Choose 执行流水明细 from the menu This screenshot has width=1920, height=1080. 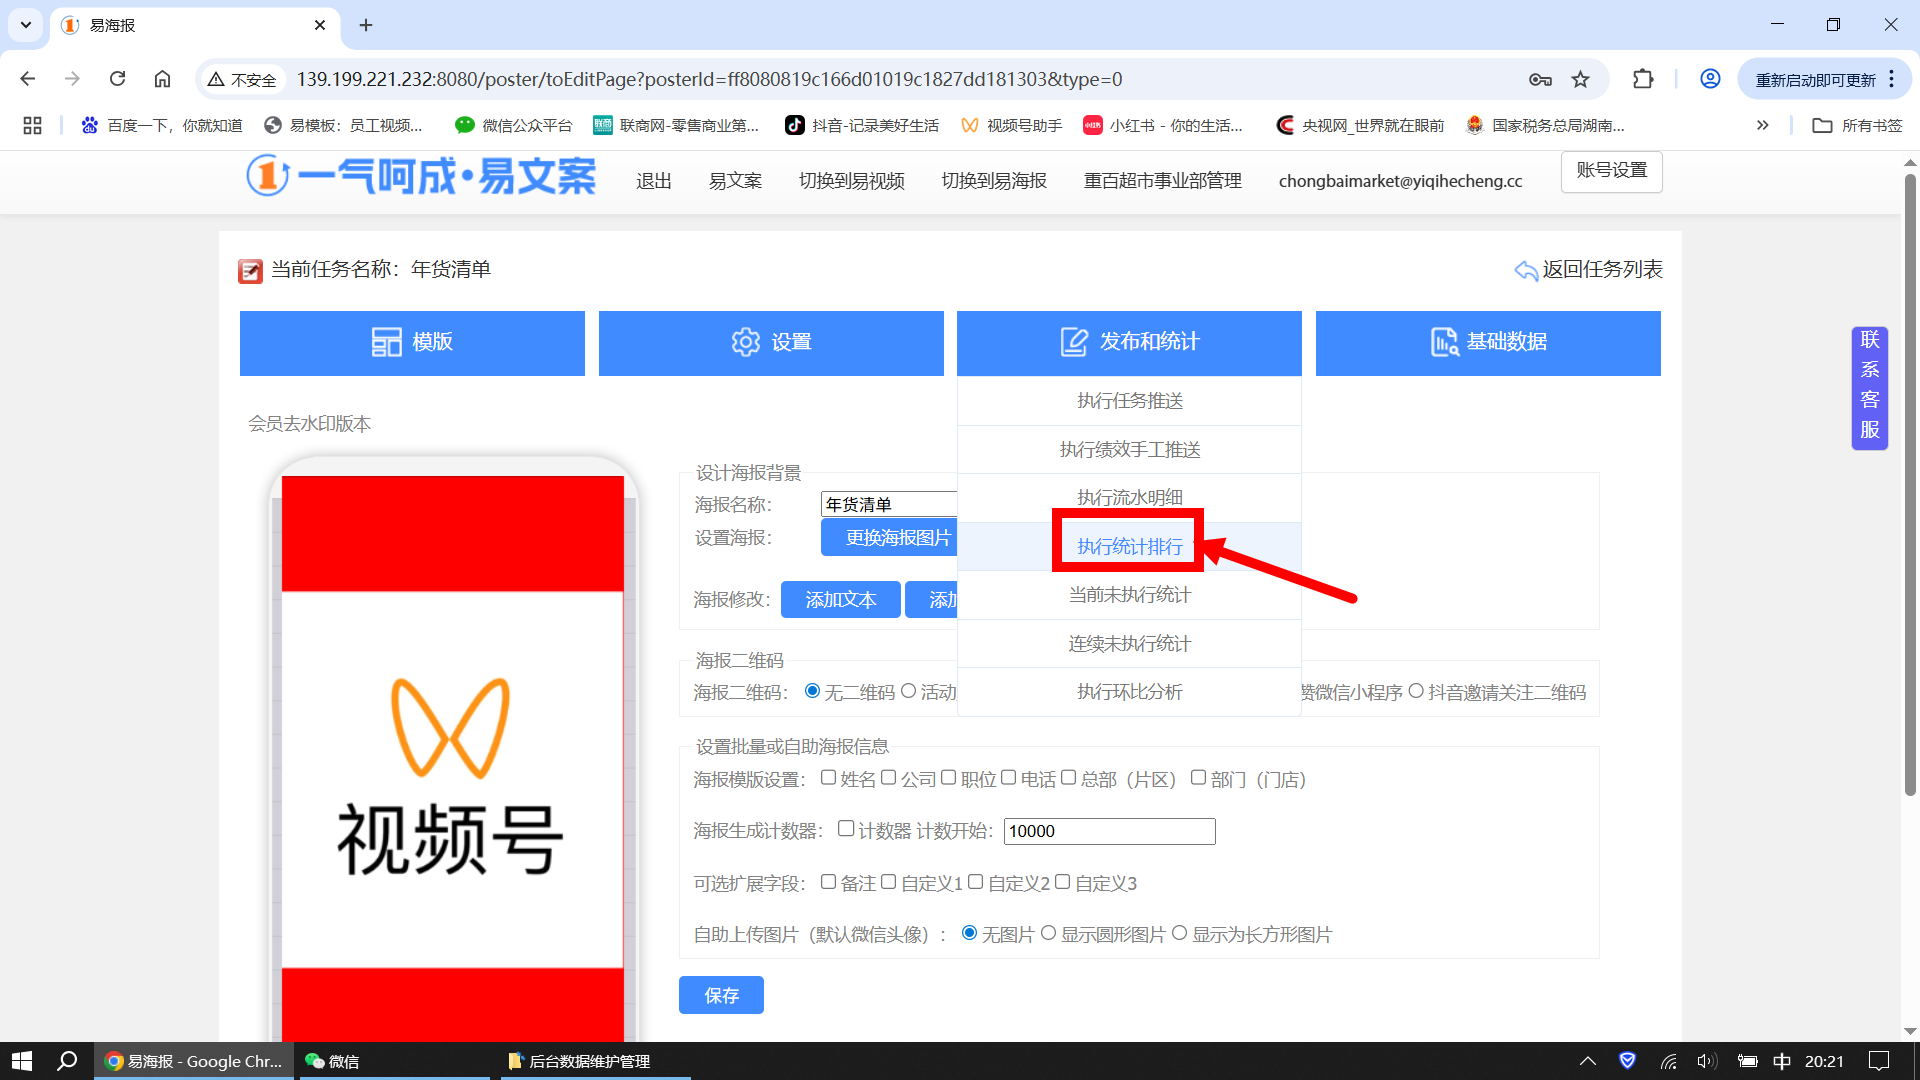(x=1129, y=498)
